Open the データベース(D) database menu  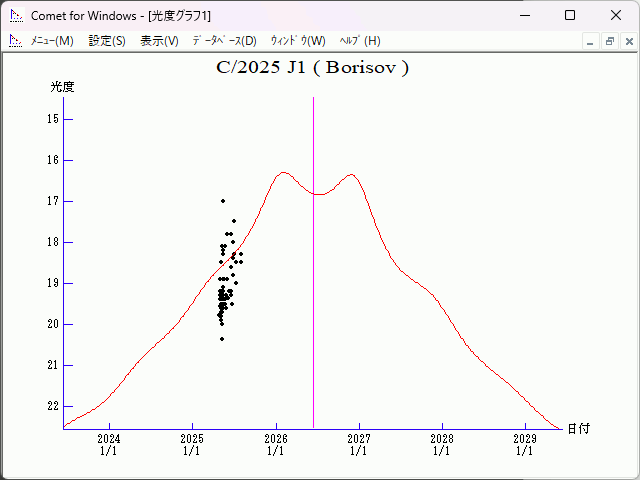point(224,41)
